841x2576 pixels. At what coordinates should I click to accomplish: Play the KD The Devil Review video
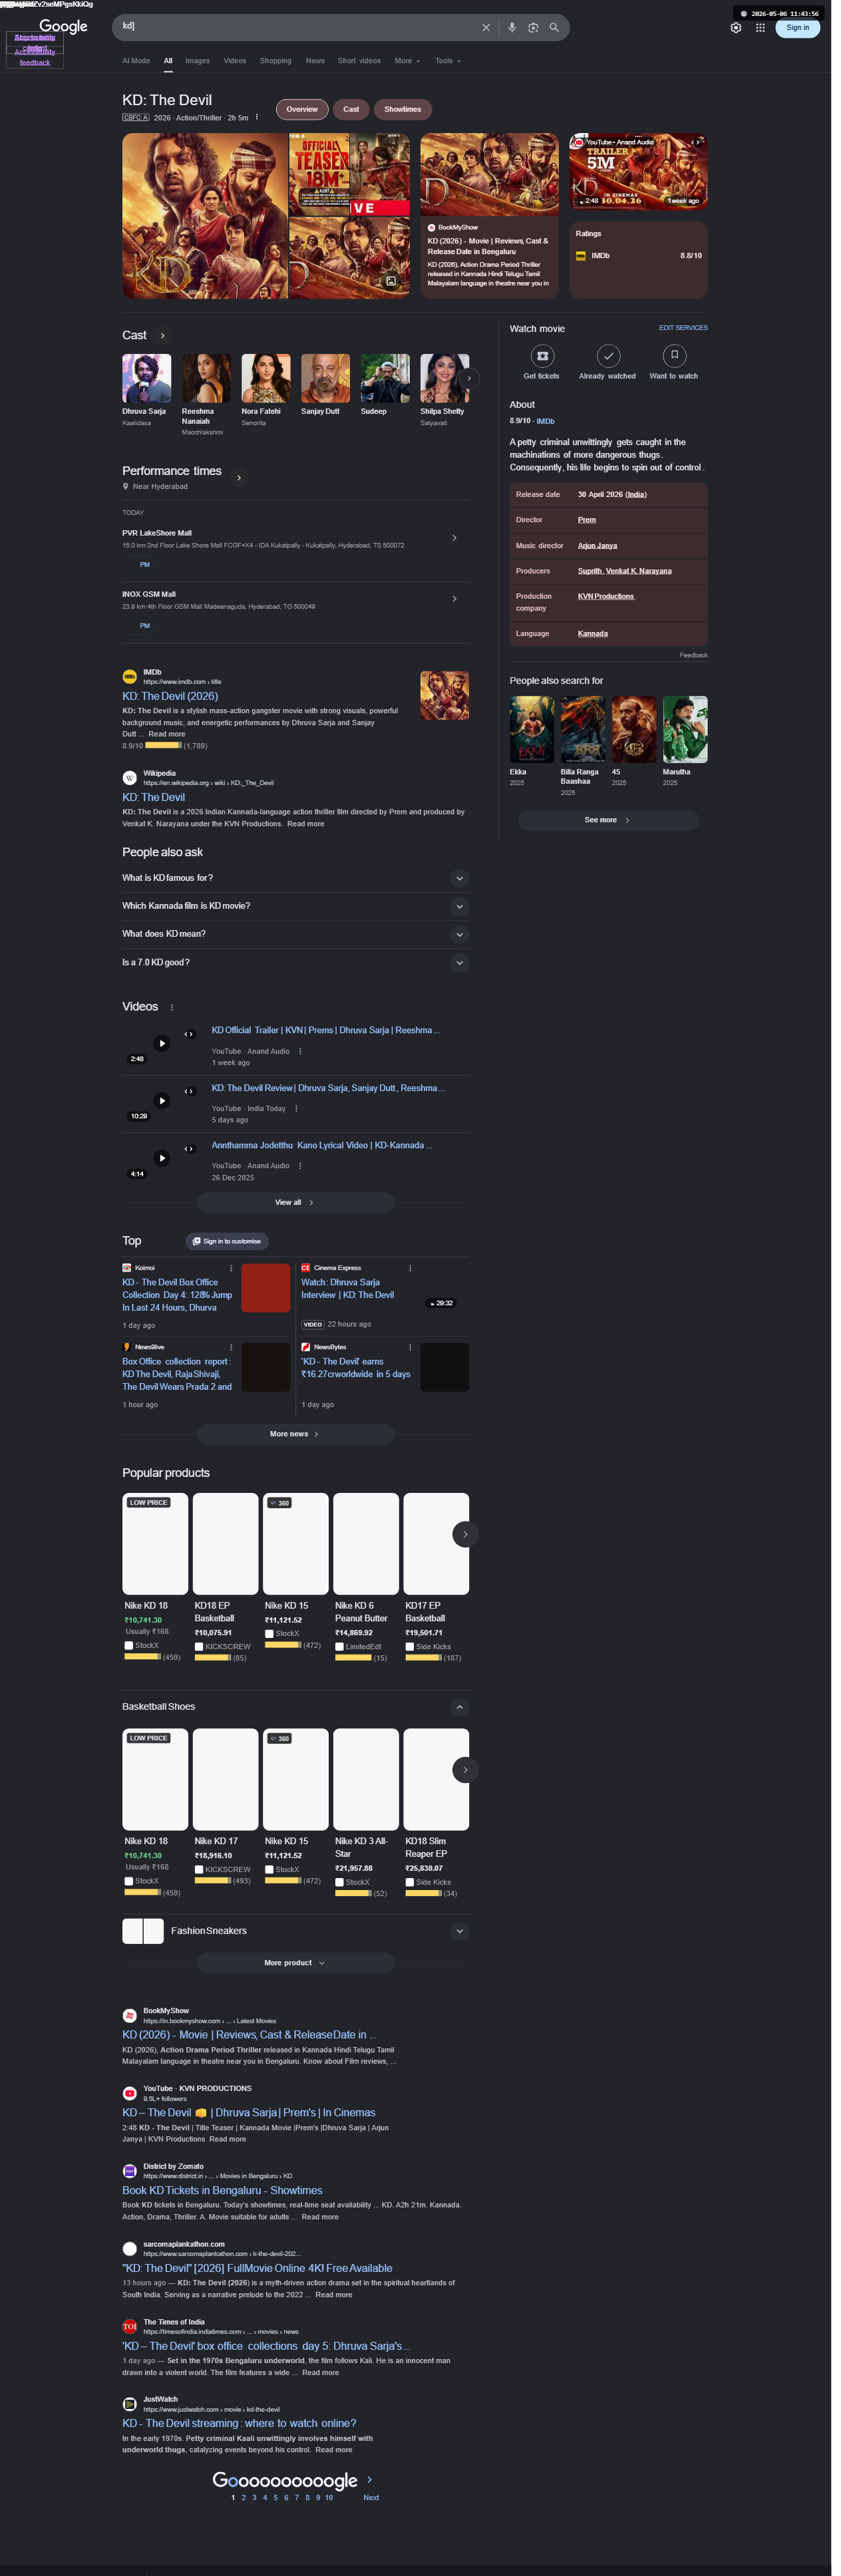[162, 1101]
